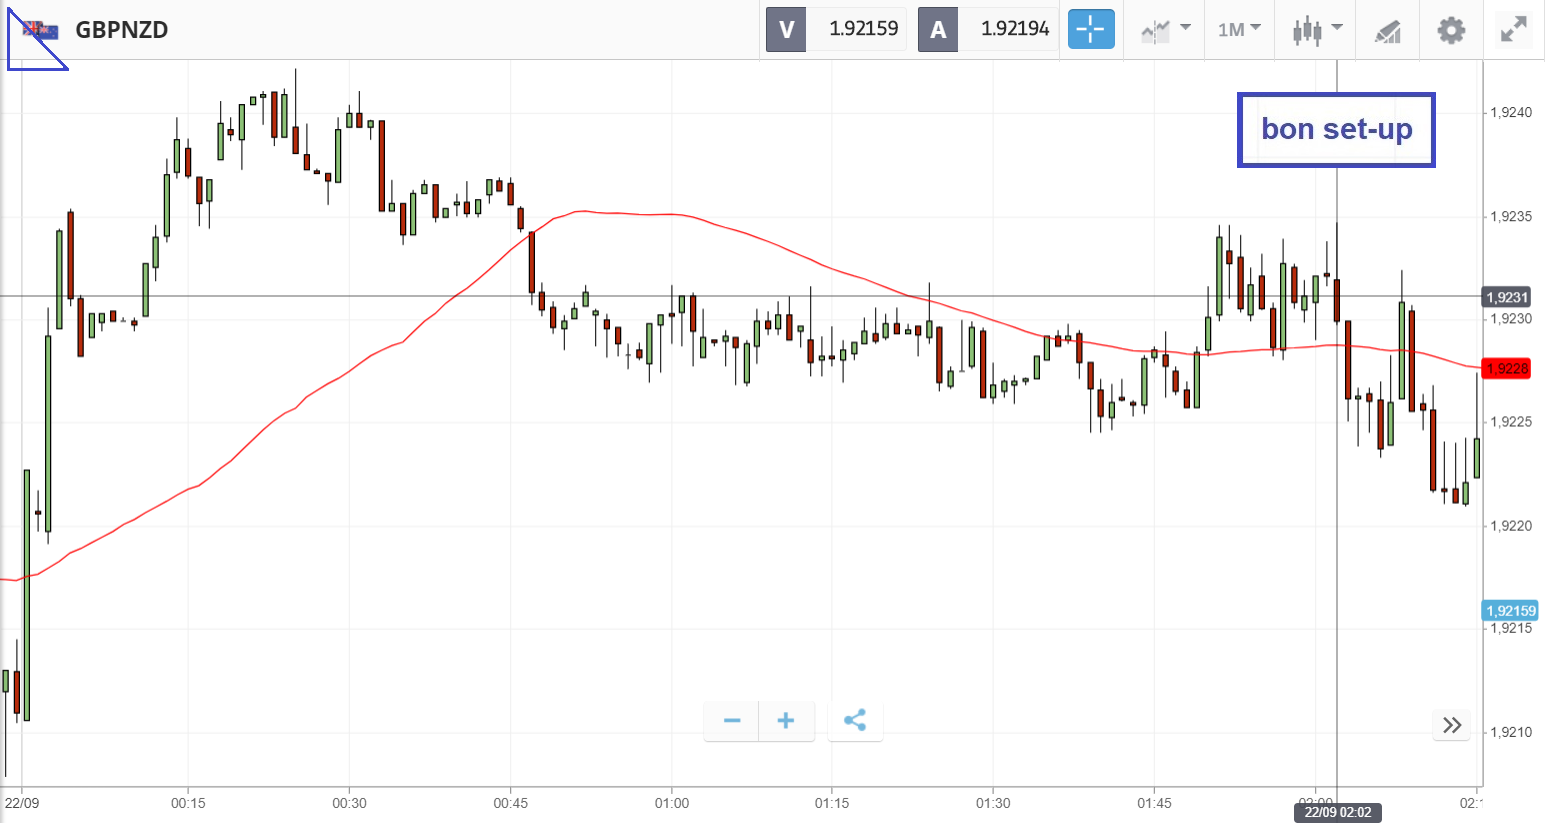This screenshot has height=823, width=1545.
Task: Click the A buy price 1.92194
Action: click(1014, 29)
